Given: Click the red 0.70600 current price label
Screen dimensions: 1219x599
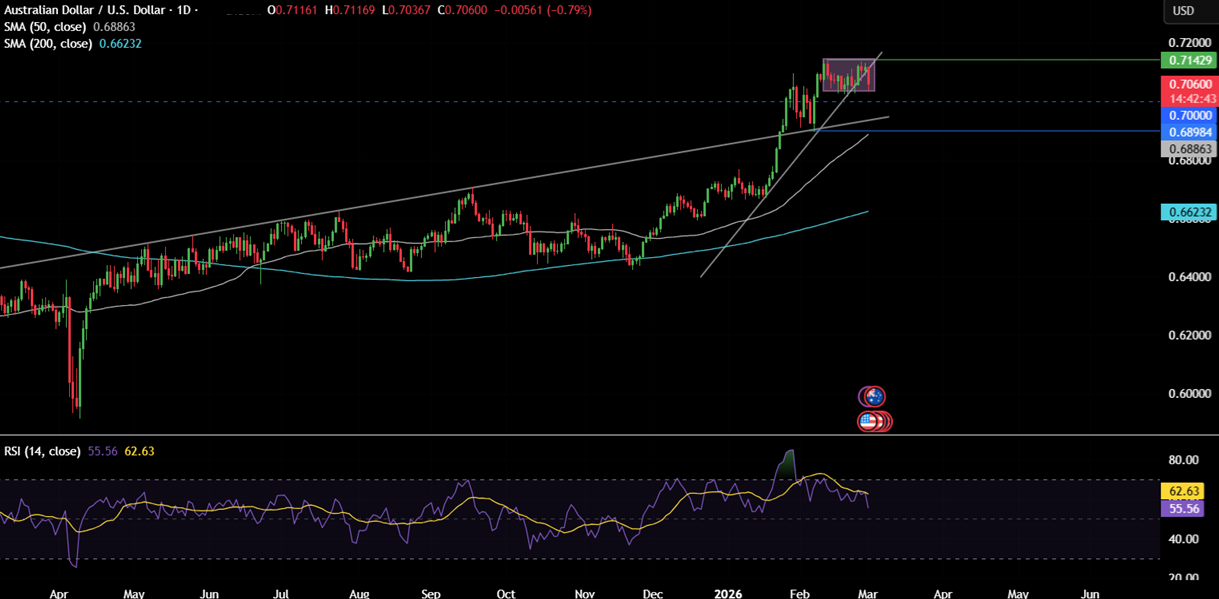Looking at the screenshot, I should click(1188, 85).
